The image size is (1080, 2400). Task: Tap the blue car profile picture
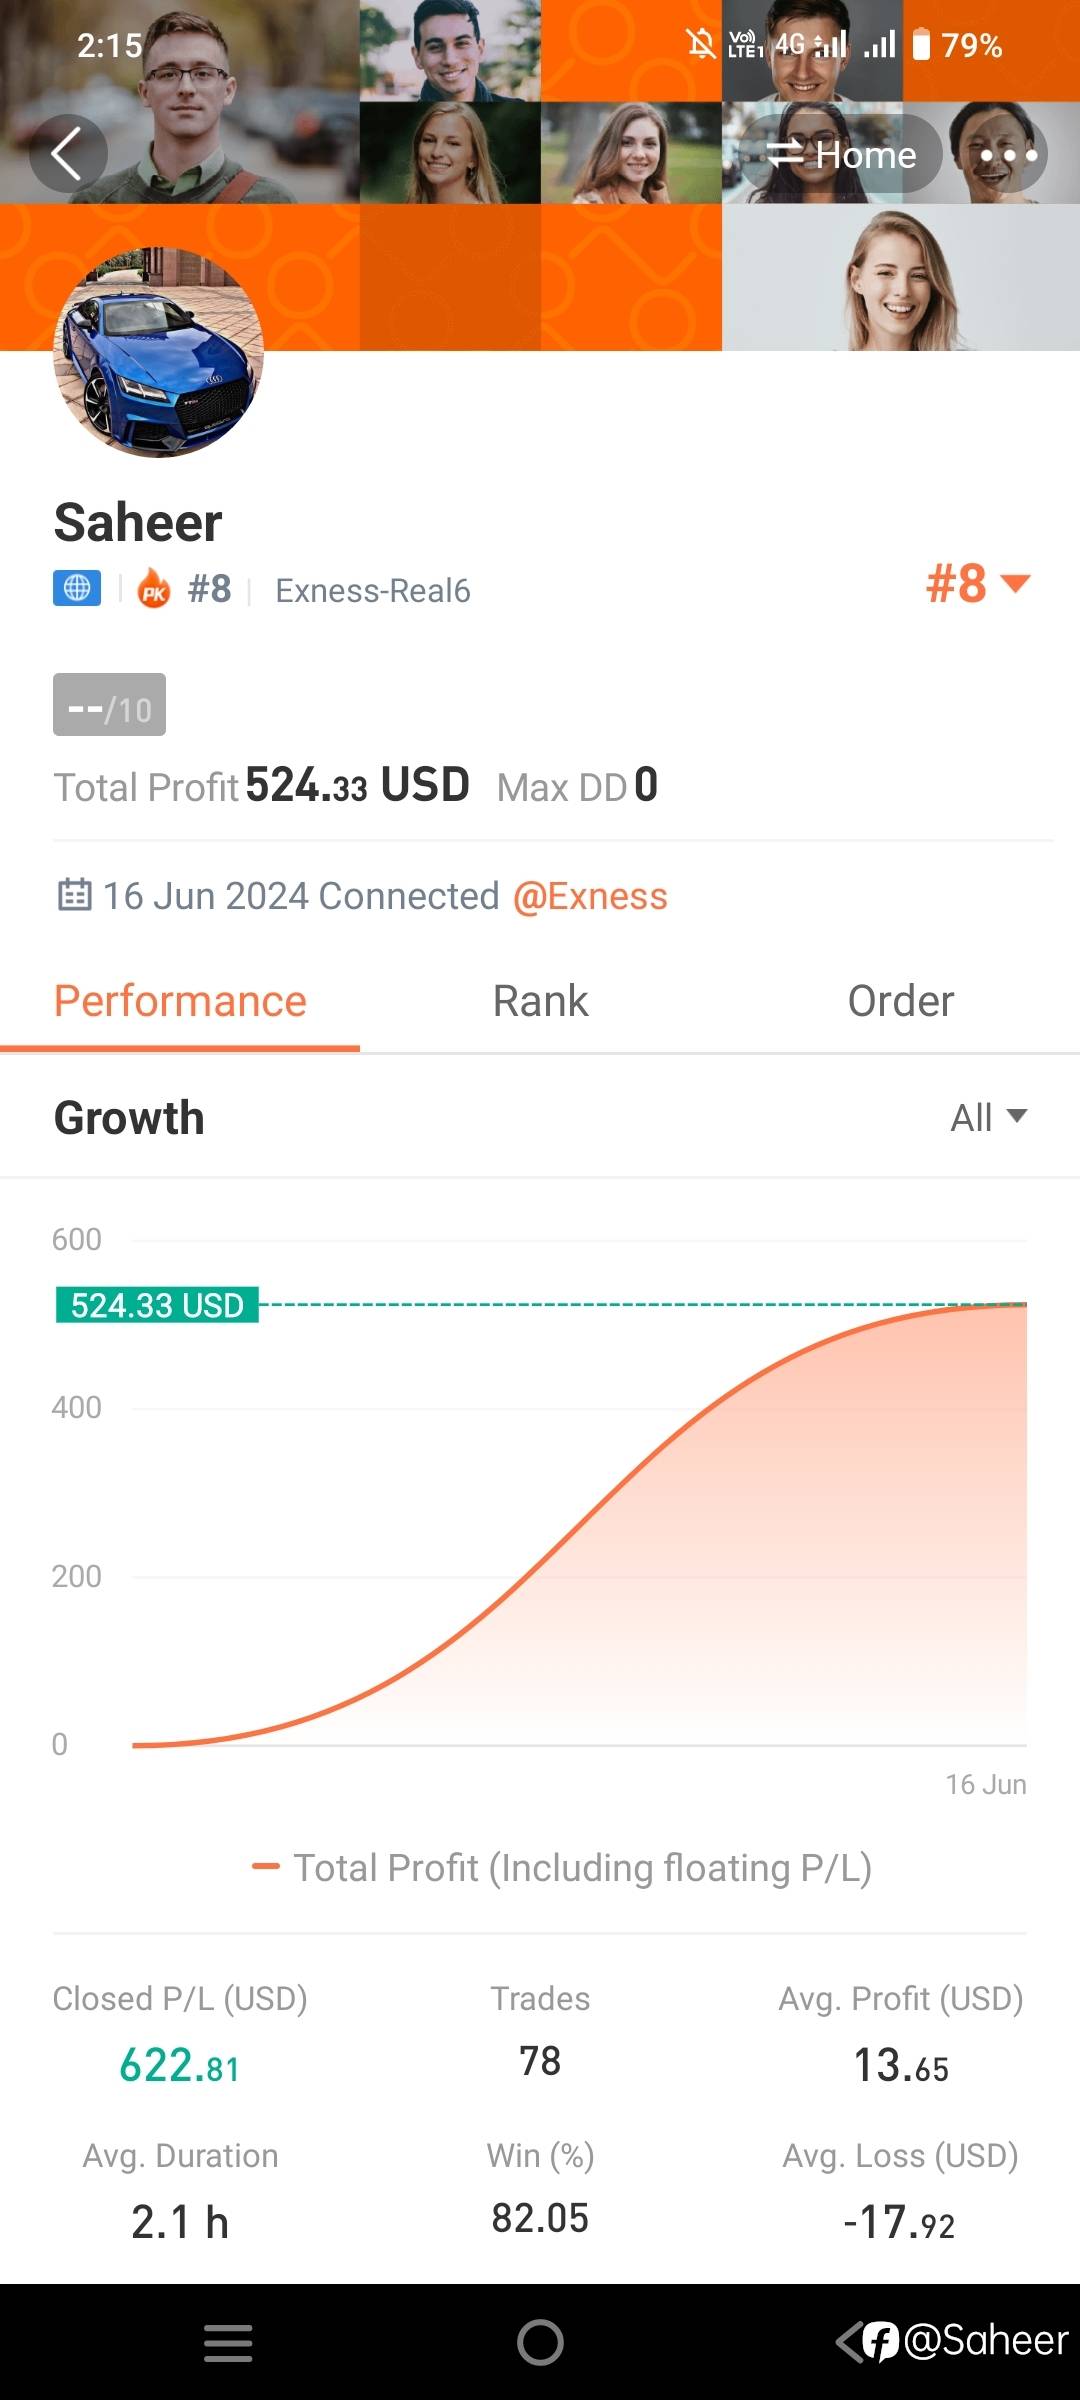click(x=159, y=353)
